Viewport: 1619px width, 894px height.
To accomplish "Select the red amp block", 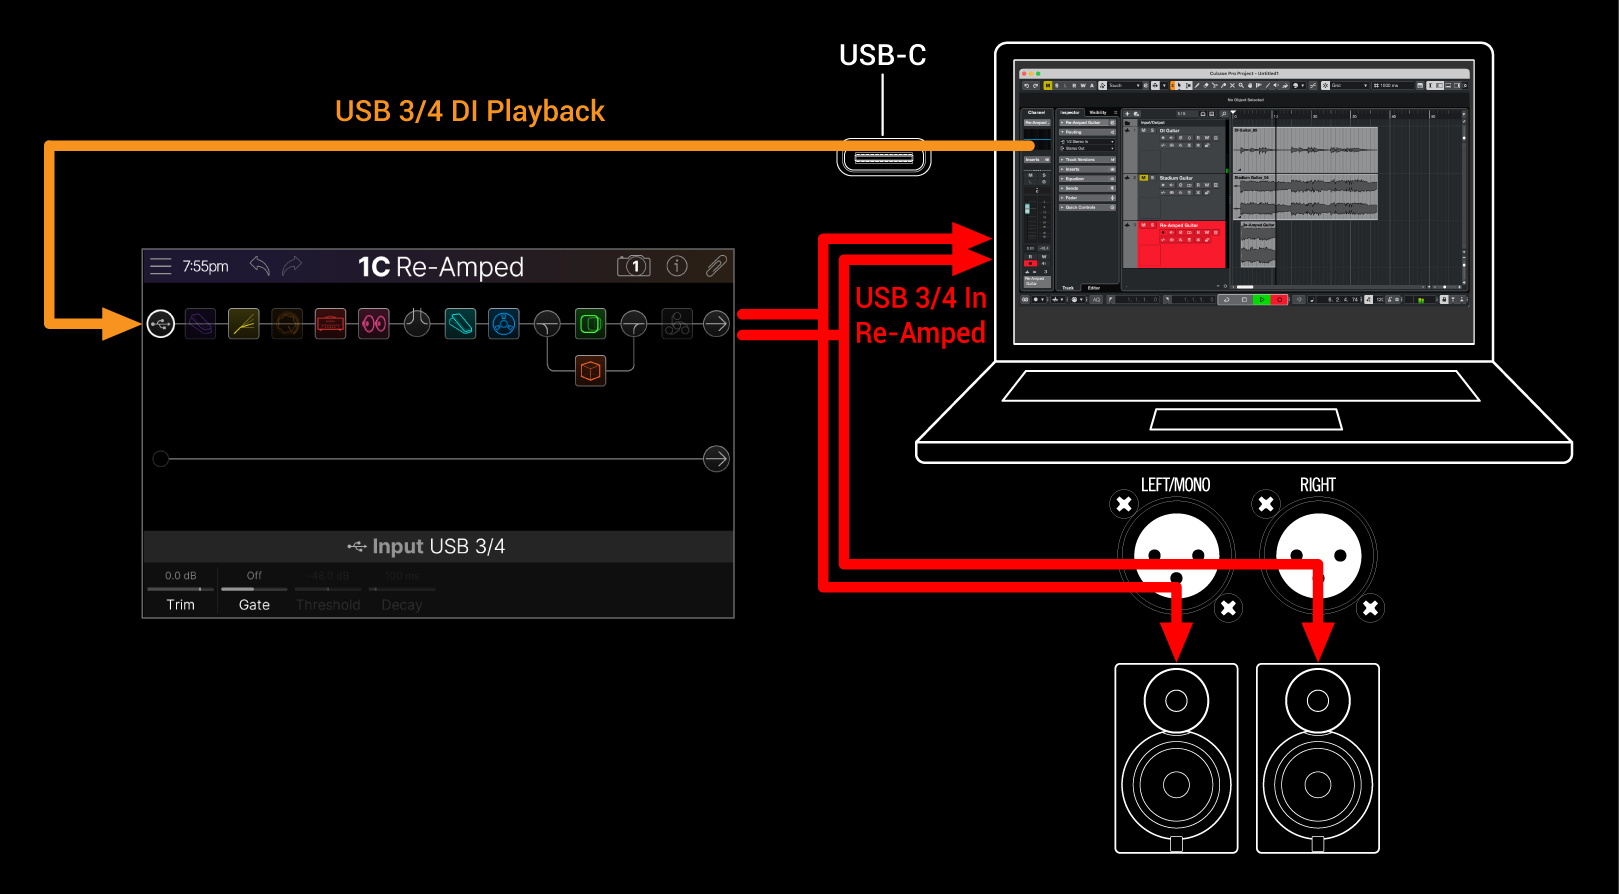I will point(330,324).
